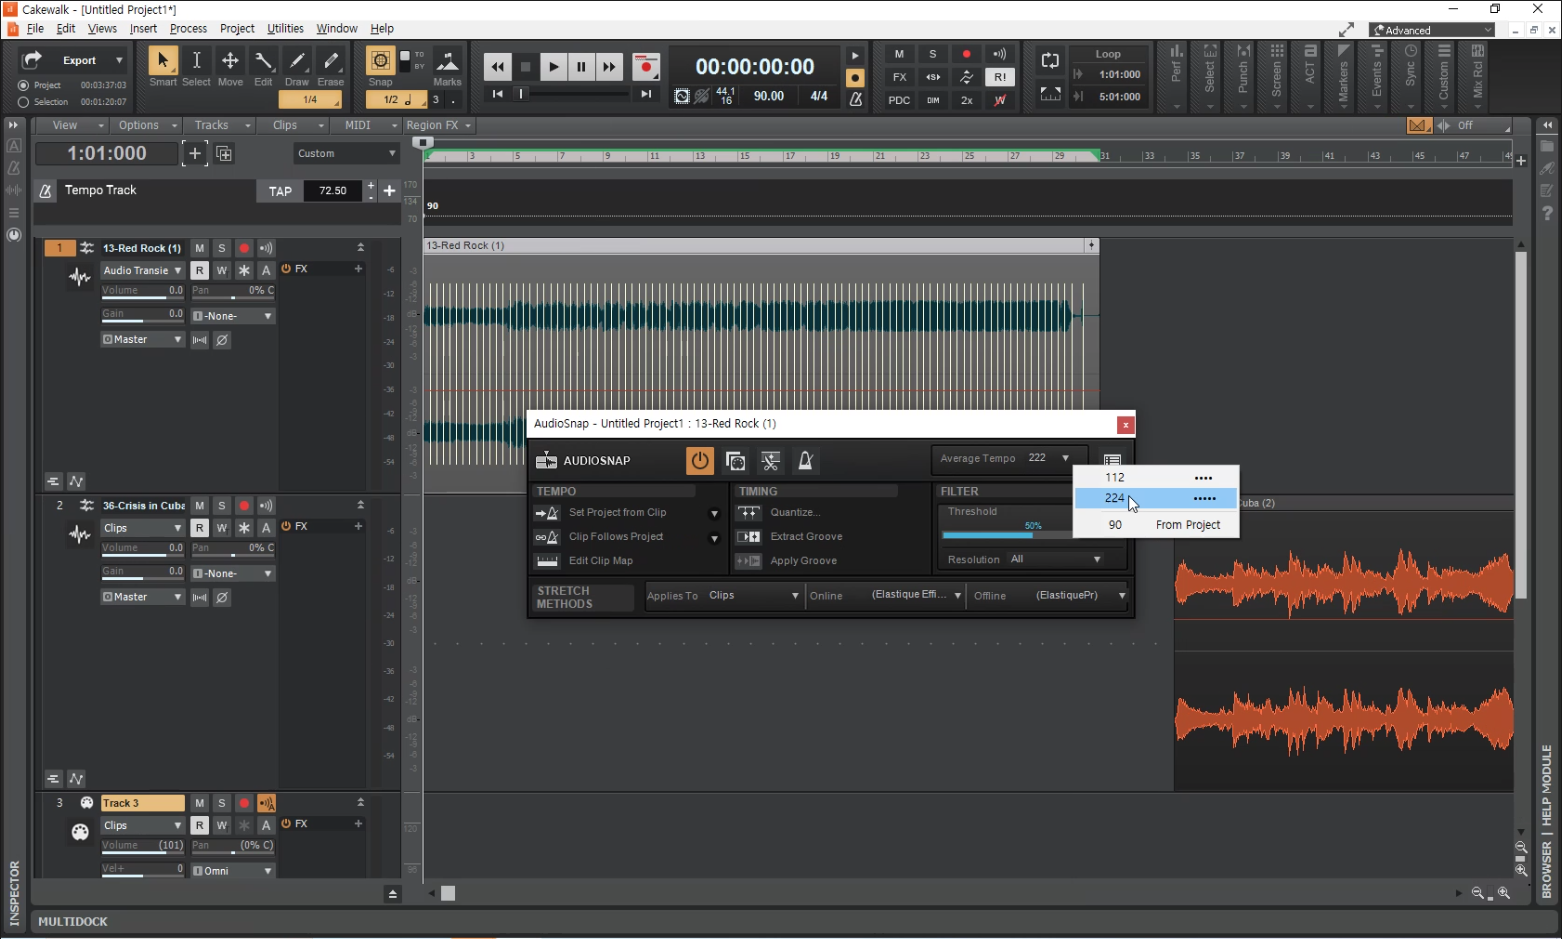Open the Applies To Clips dropdown
This screenshot has width=1562, height=939.
[x=753, y=596]
